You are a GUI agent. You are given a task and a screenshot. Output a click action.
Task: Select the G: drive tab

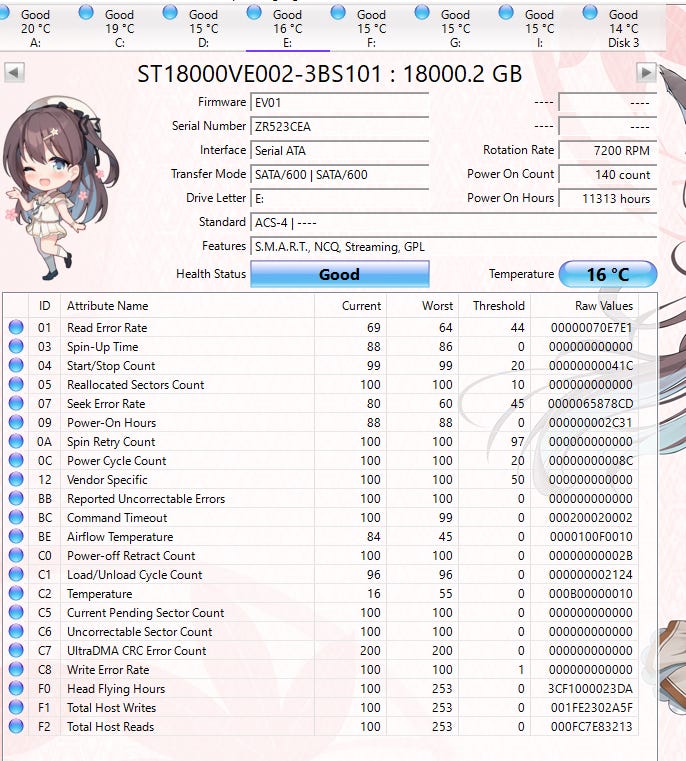pyautogui.click(x=455, y=27)
